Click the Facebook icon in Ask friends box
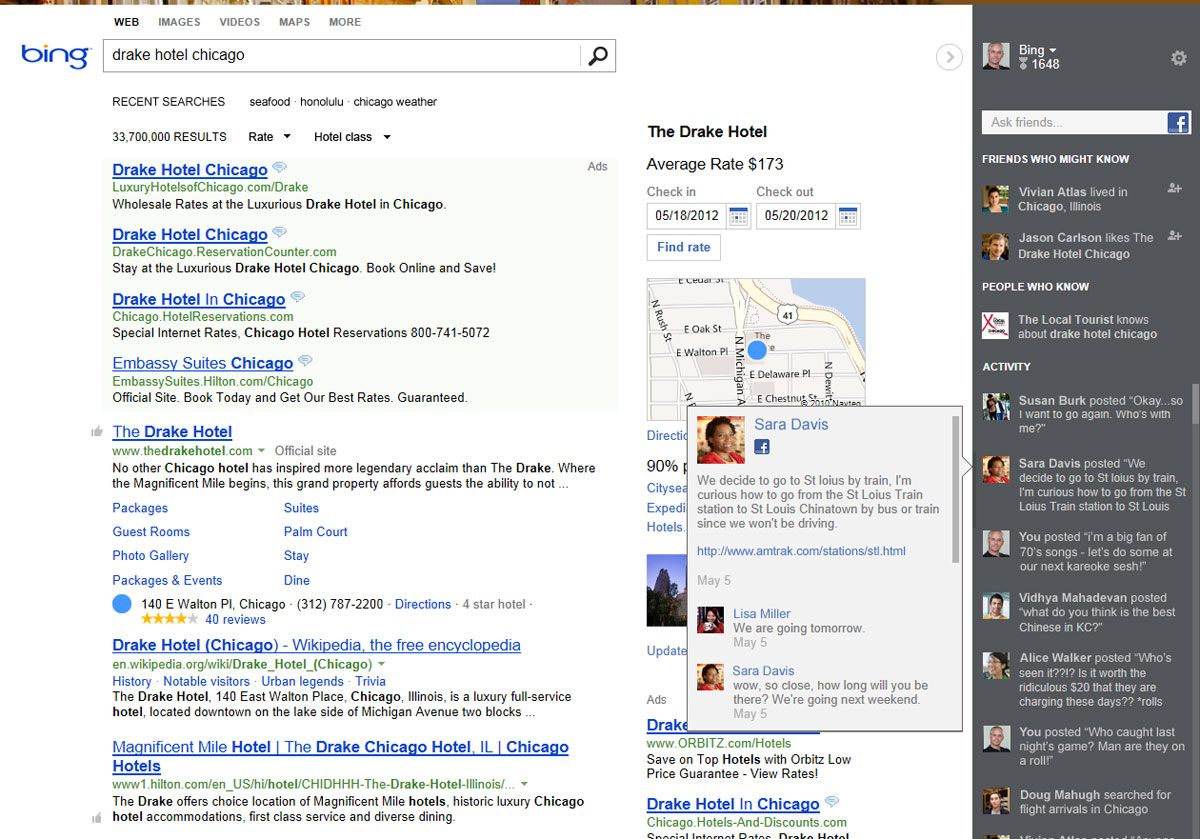This screenshot has width=1200, height=839. point(1177,123)
